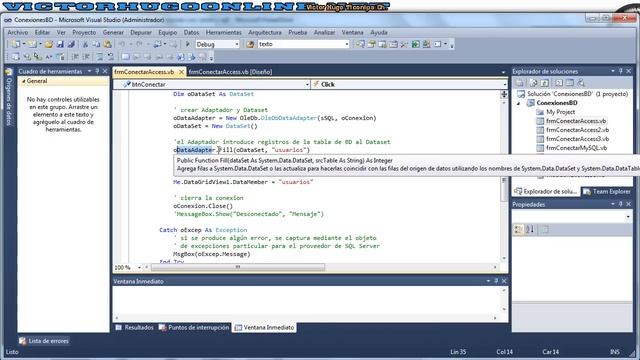Switch to Puntos de interrupción tab
This screenshot has width=640, height=360.
point(194,327)
